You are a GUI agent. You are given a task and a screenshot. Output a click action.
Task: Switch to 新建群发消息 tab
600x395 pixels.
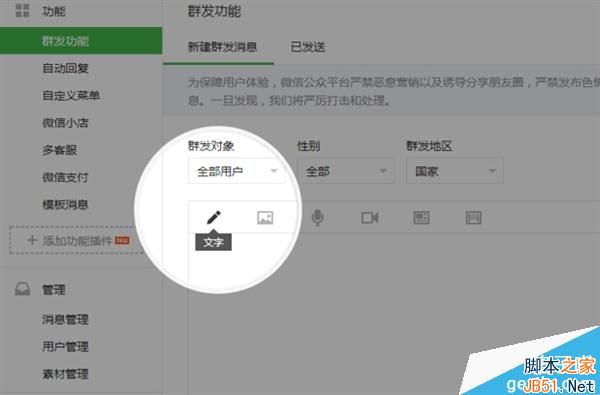(222, 47)
